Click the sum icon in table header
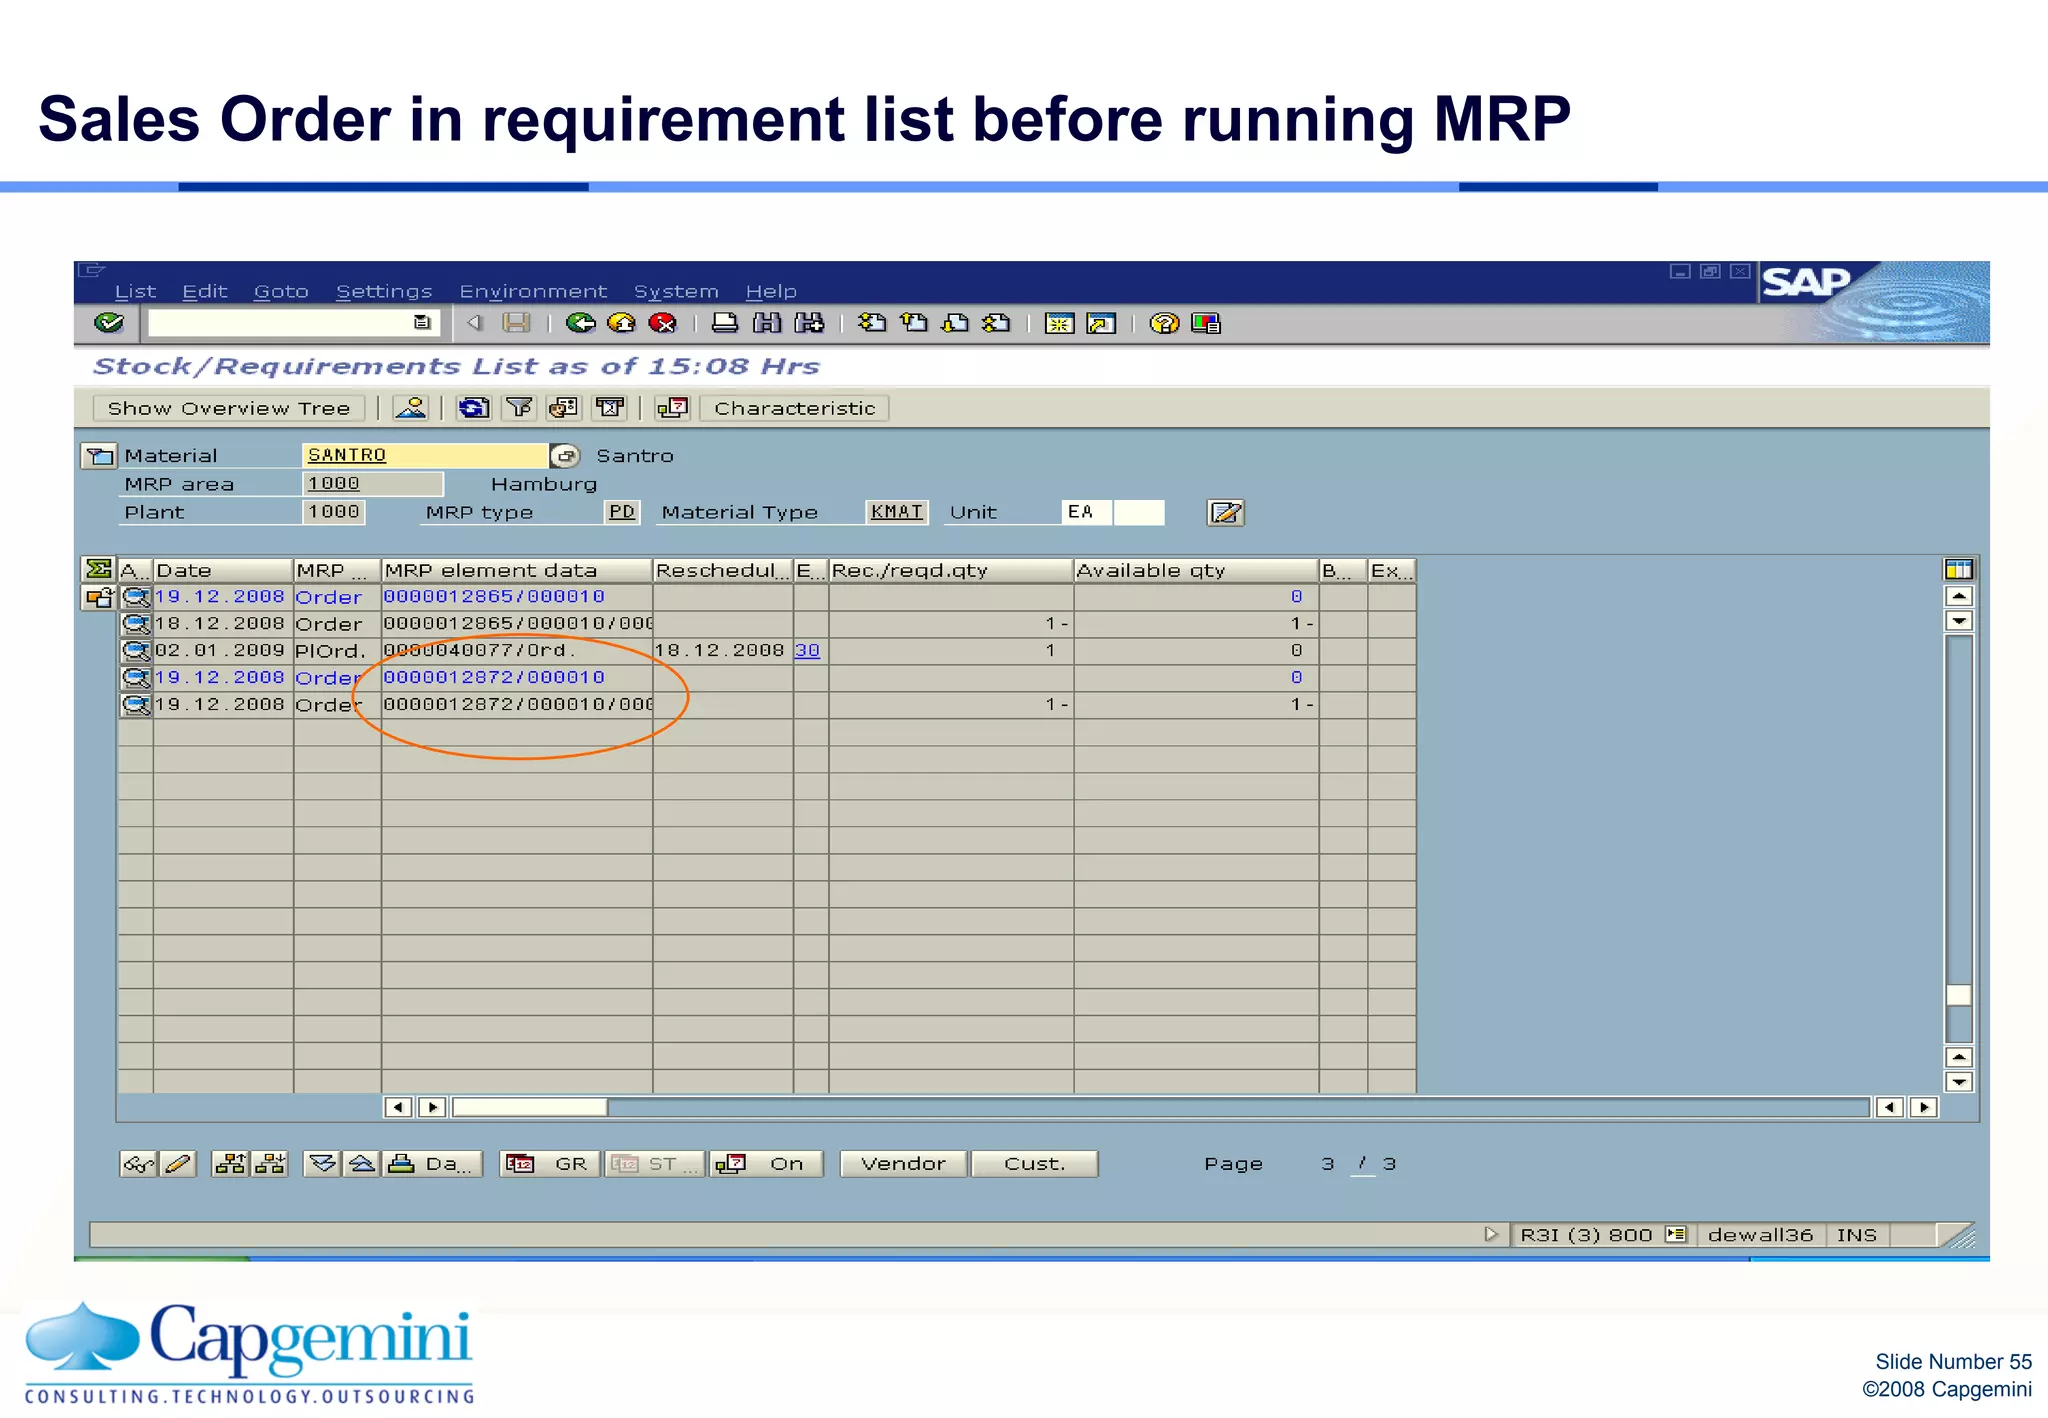Image resolution: width=2048 pixels, height=1418 pixels. pos(98,569)
